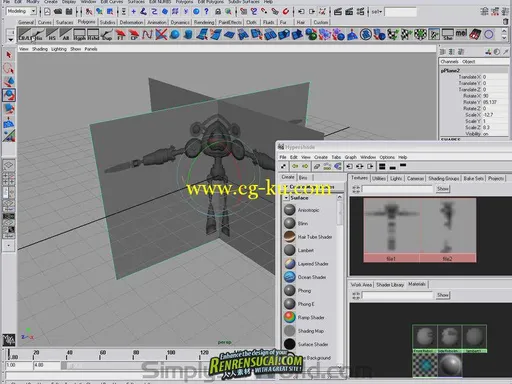This screenshot has height=384, width=512.
Task: Show only bottom tabs in Hypershade
Action: [393, 167]
